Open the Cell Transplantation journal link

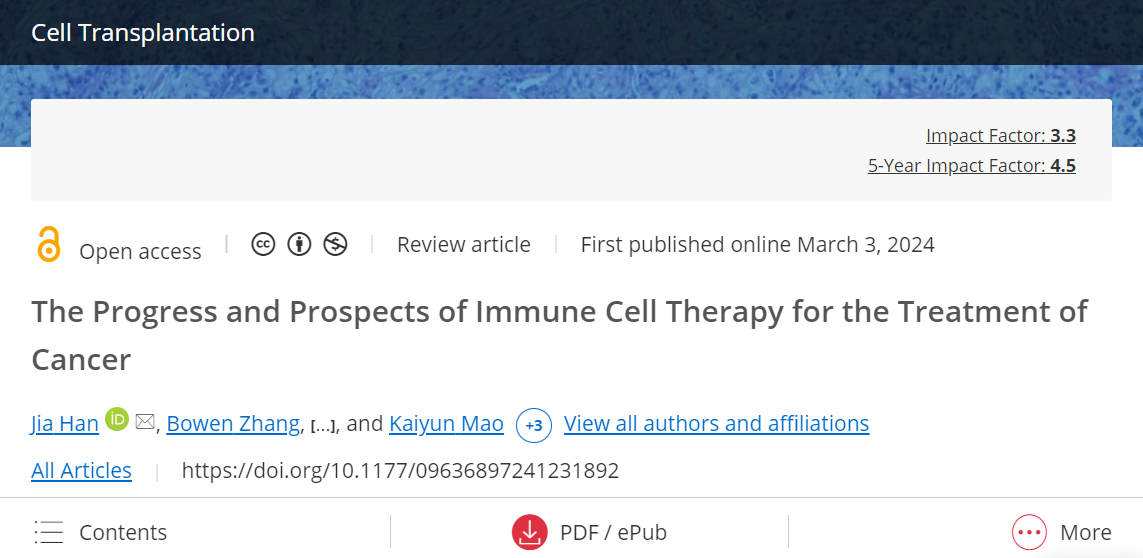click(x=143, y=33)
